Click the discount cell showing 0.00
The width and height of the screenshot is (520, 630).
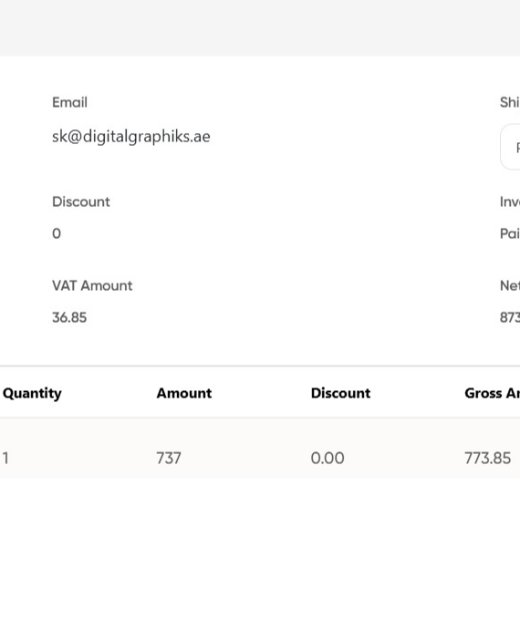(328, 458)
